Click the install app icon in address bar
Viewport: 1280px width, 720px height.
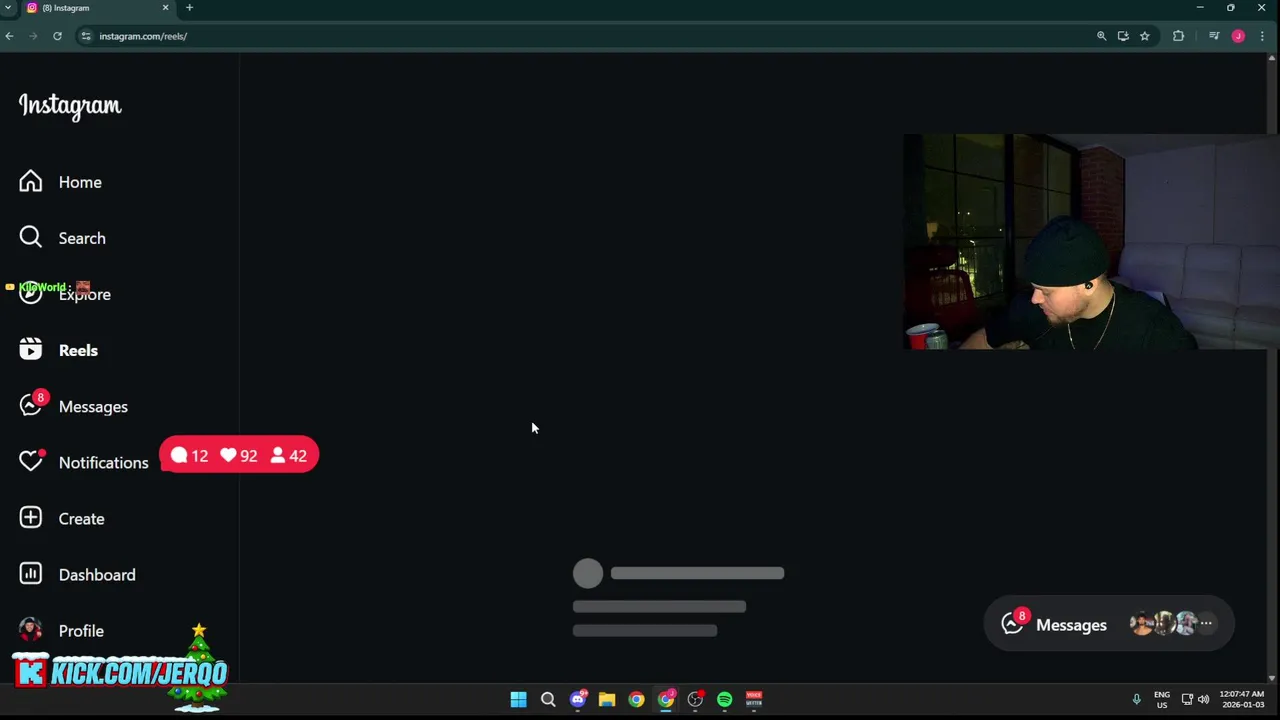1123,36
